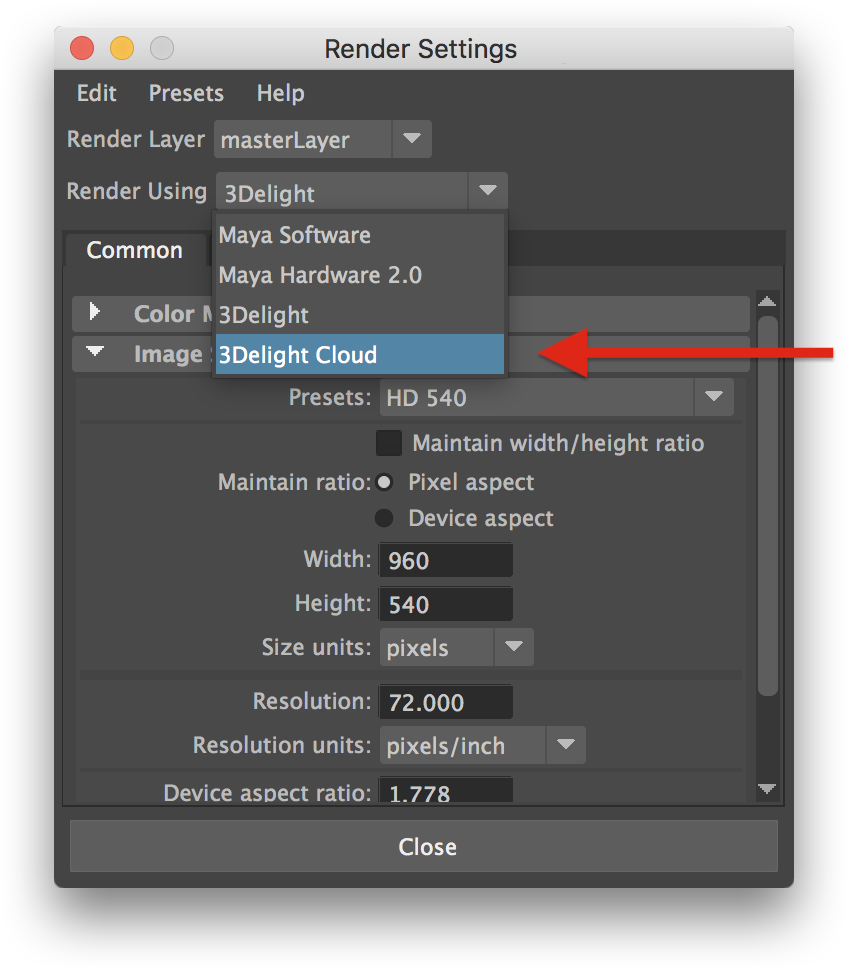Open the Presets menu

click(x=186, y=93)
